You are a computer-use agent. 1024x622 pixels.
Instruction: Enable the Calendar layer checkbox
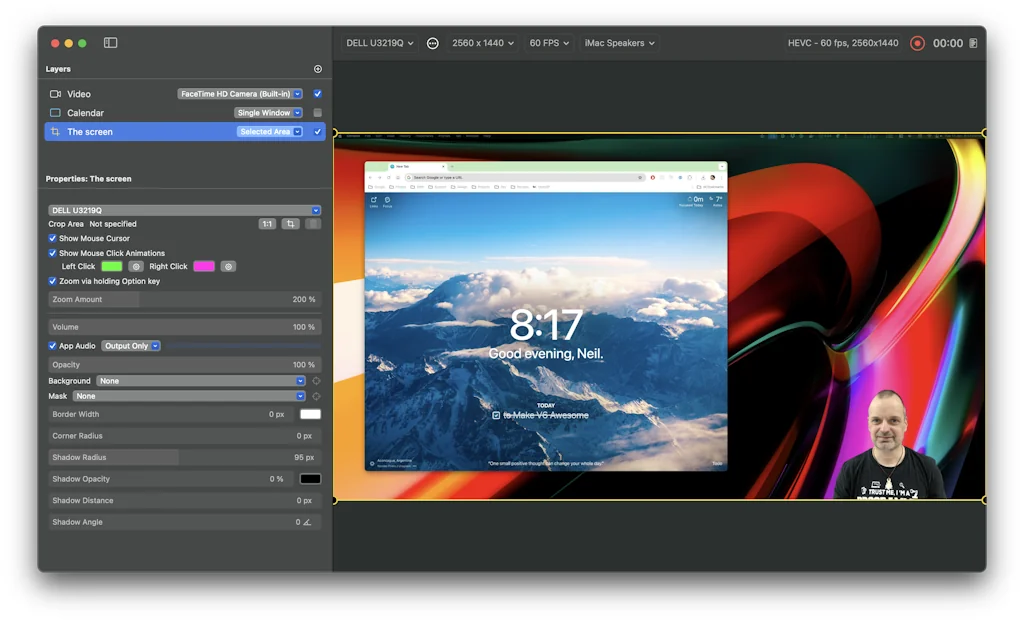pyautogui.click(x=317, y=113)
